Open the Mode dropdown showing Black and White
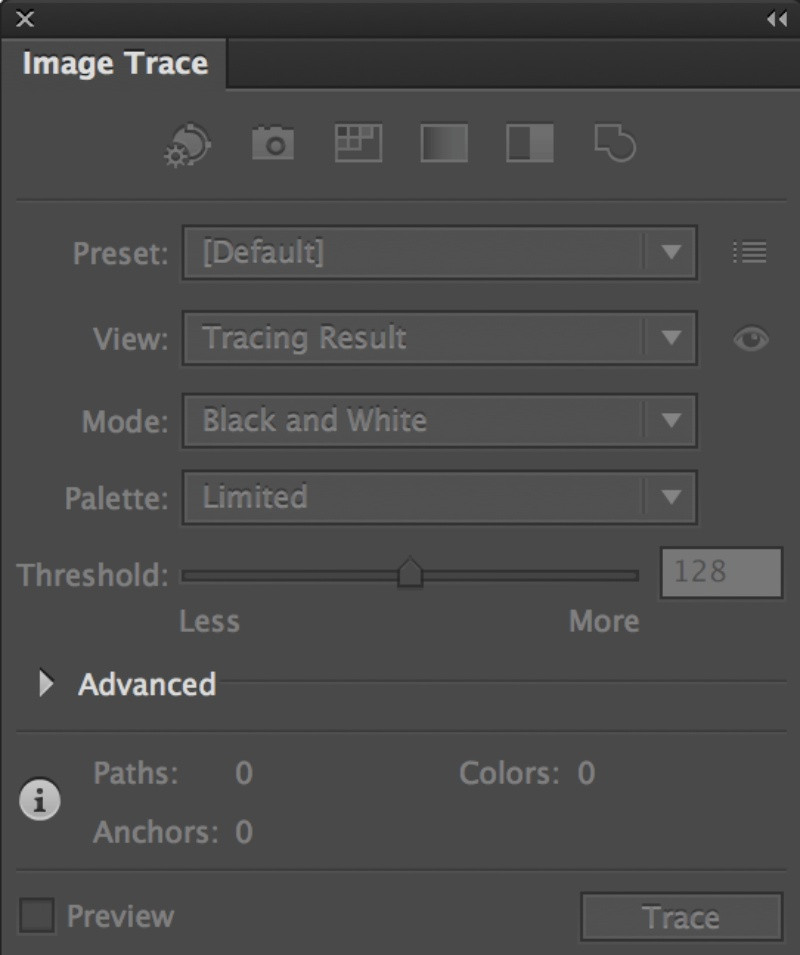The image size is (800, 955). [x=440, y=421]
